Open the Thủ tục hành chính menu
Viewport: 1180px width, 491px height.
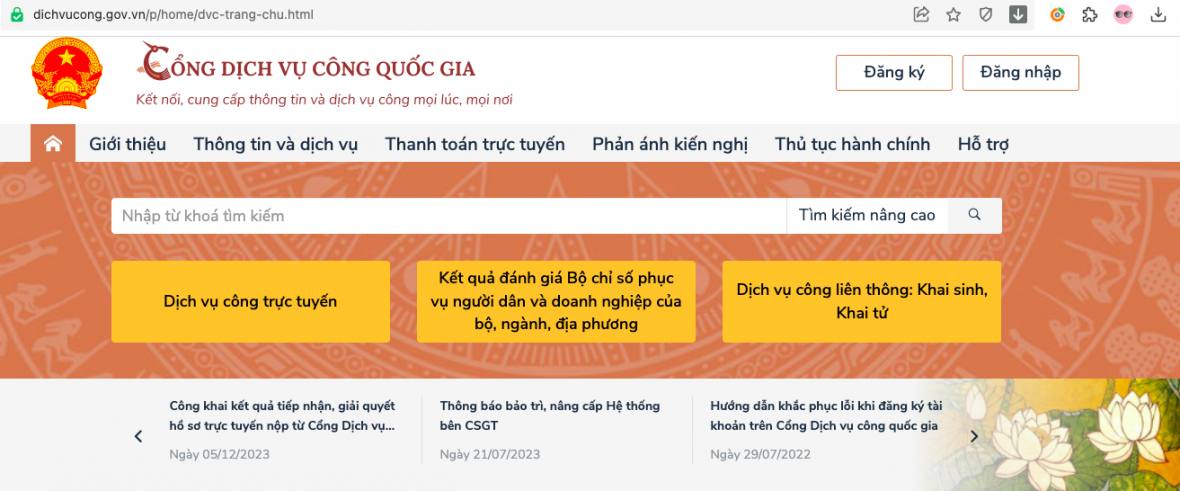coord(852,144)
